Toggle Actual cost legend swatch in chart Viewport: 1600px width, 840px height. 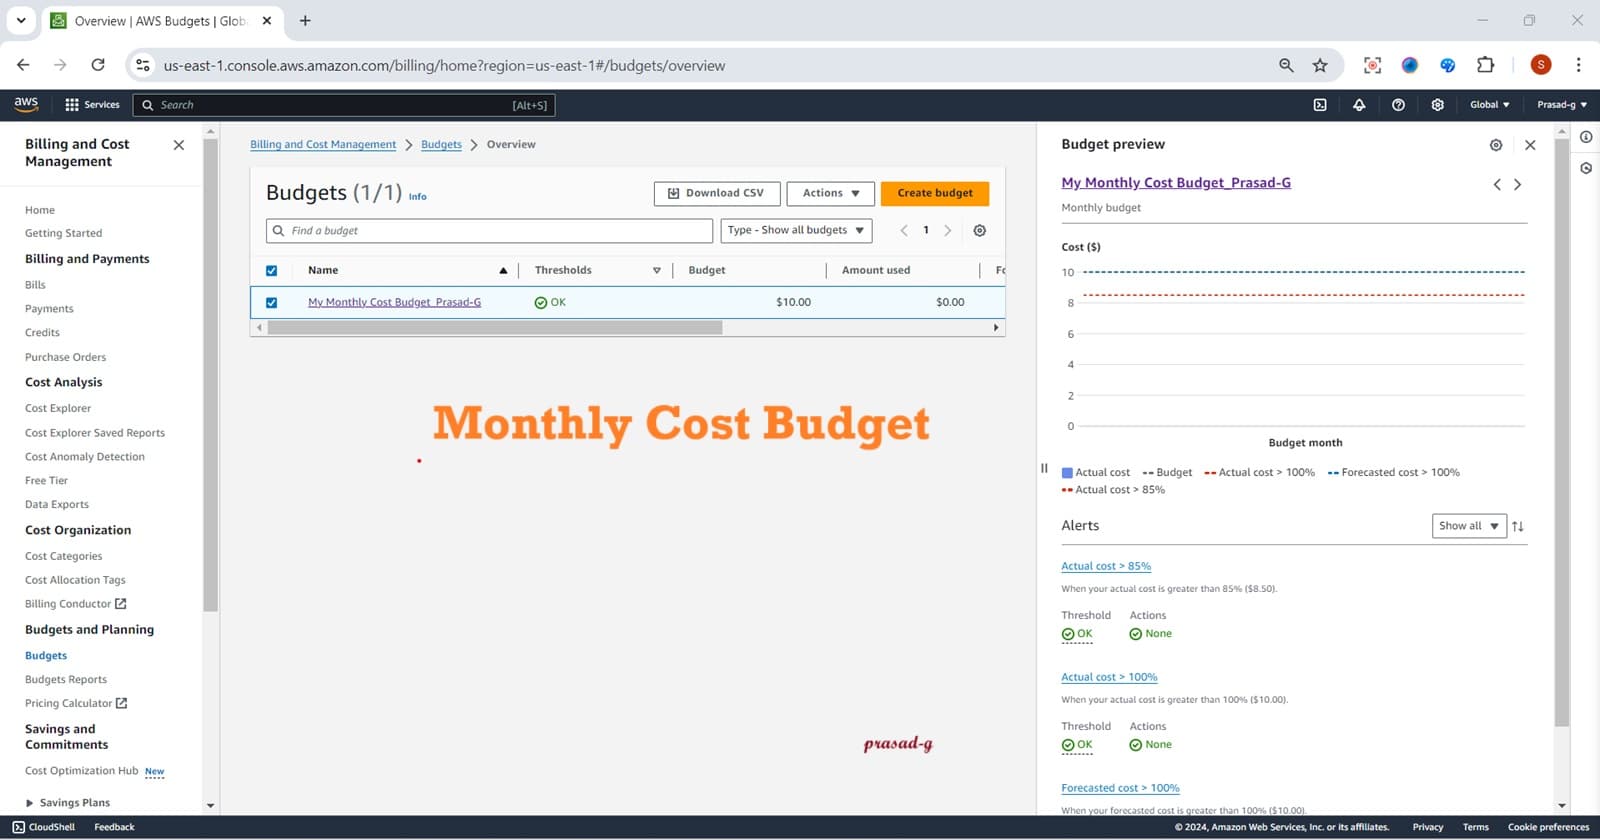(1067, 473)
